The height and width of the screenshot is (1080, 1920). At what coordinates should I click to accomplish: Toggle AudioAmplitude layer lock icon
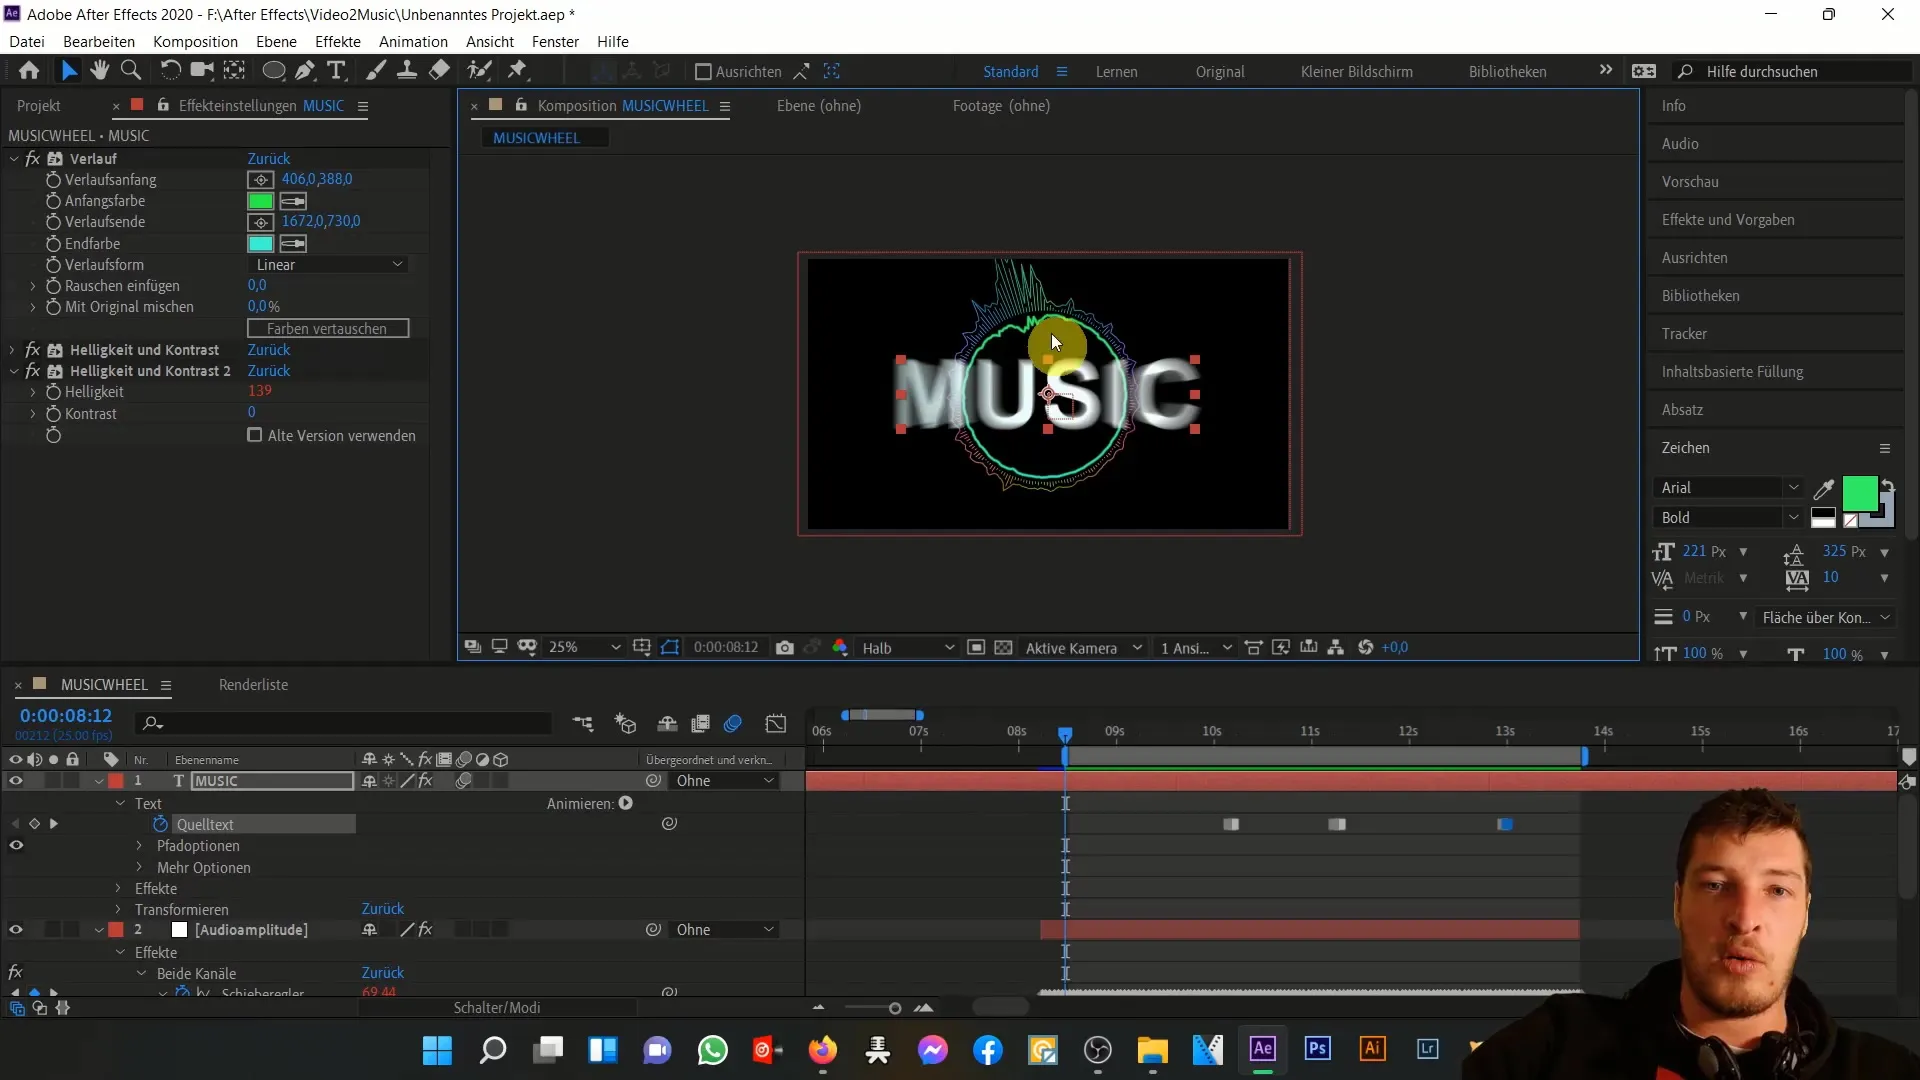coord(73,930)
